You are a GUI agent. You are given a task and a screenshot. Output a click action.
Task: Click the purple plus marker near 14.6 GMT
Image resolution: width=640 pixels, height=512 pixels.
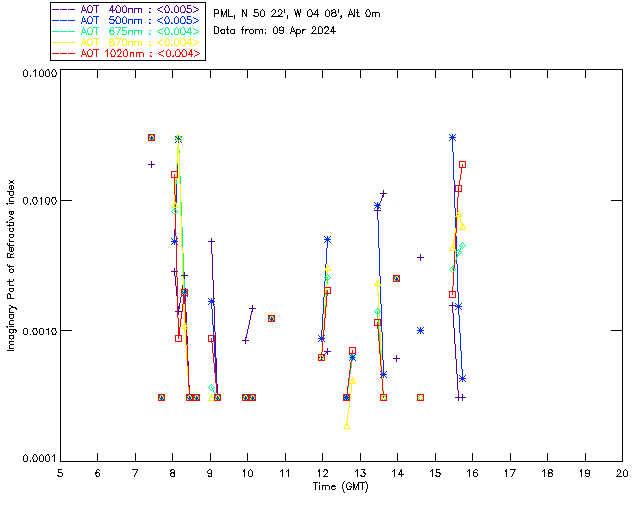(420, 258)
